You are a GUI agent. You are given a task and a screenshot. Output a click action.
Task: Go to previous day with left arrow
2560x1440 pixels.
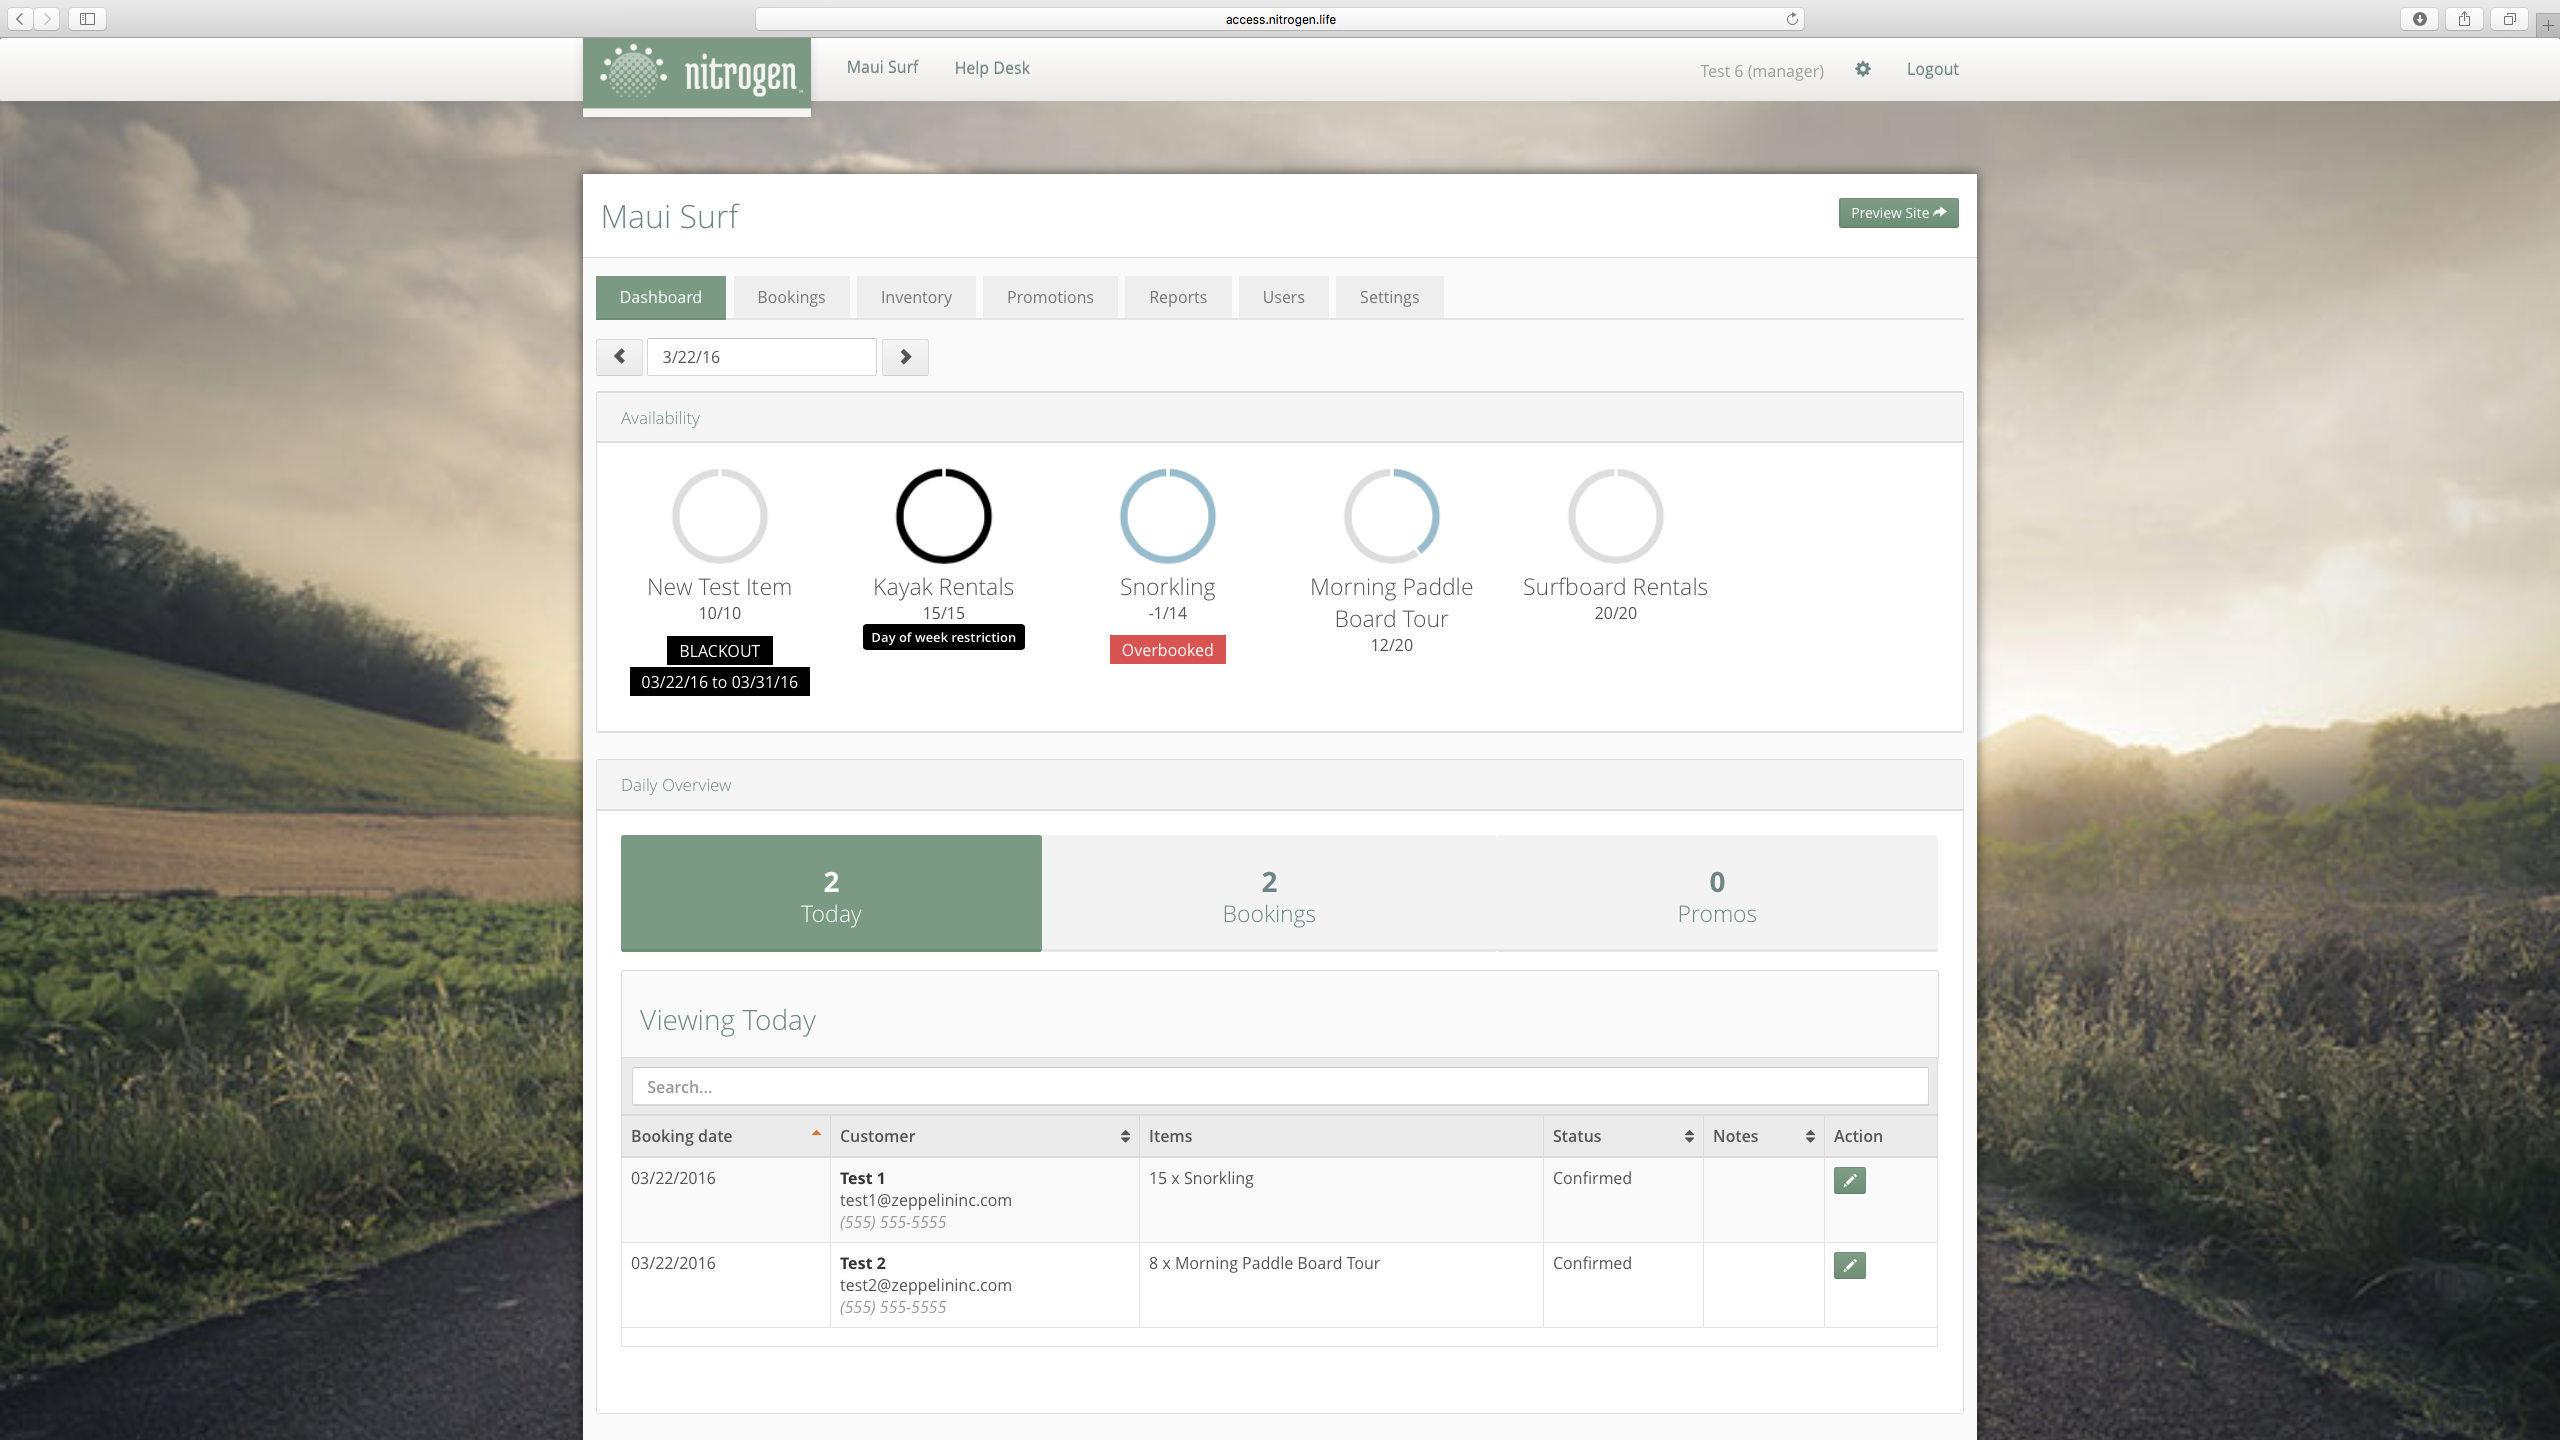pos(619,357)
